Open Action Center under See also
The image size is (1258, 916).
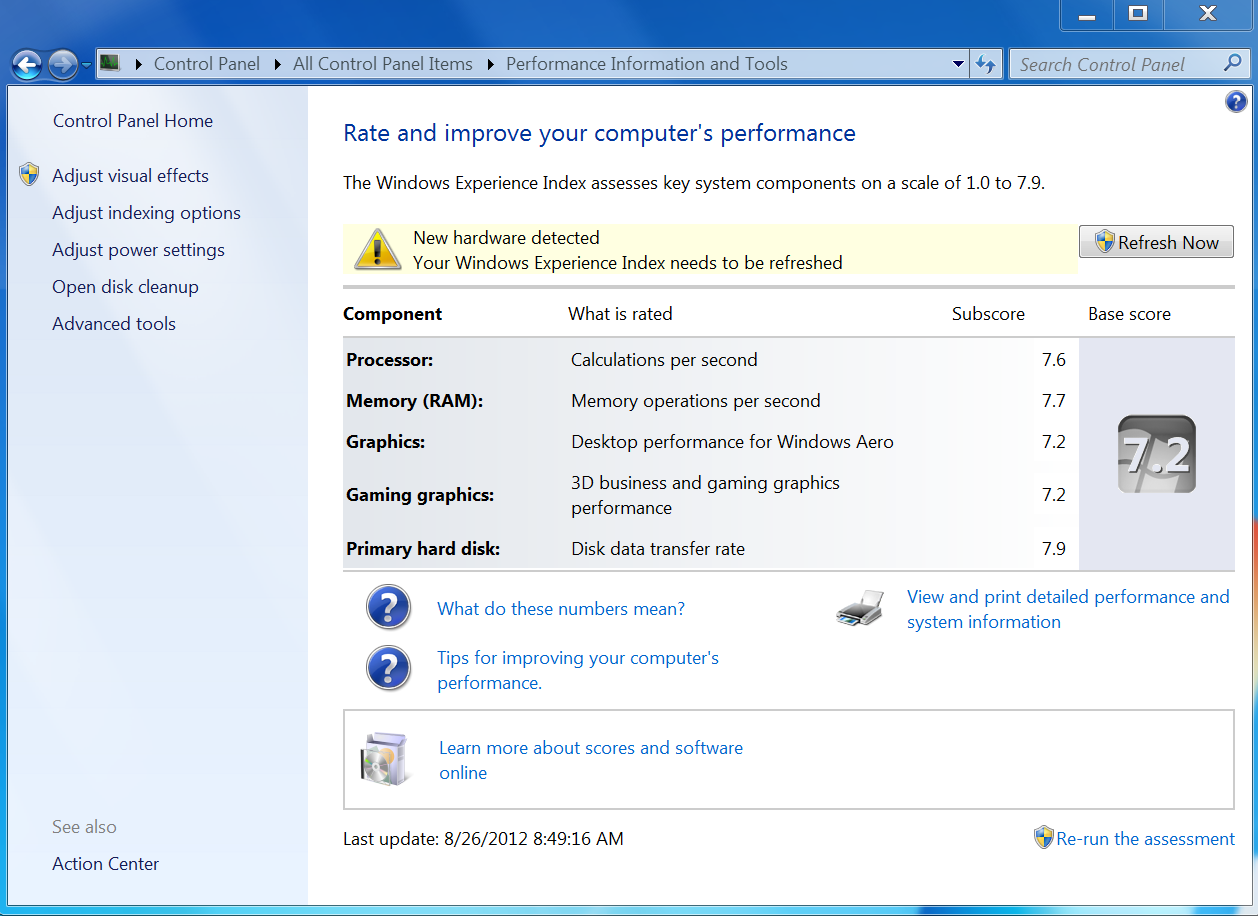[106, 864]
